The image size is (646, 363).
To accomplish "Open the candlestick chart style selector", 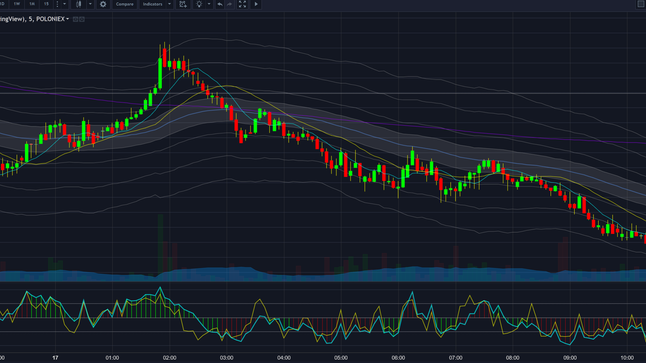I will click(78, 4).
